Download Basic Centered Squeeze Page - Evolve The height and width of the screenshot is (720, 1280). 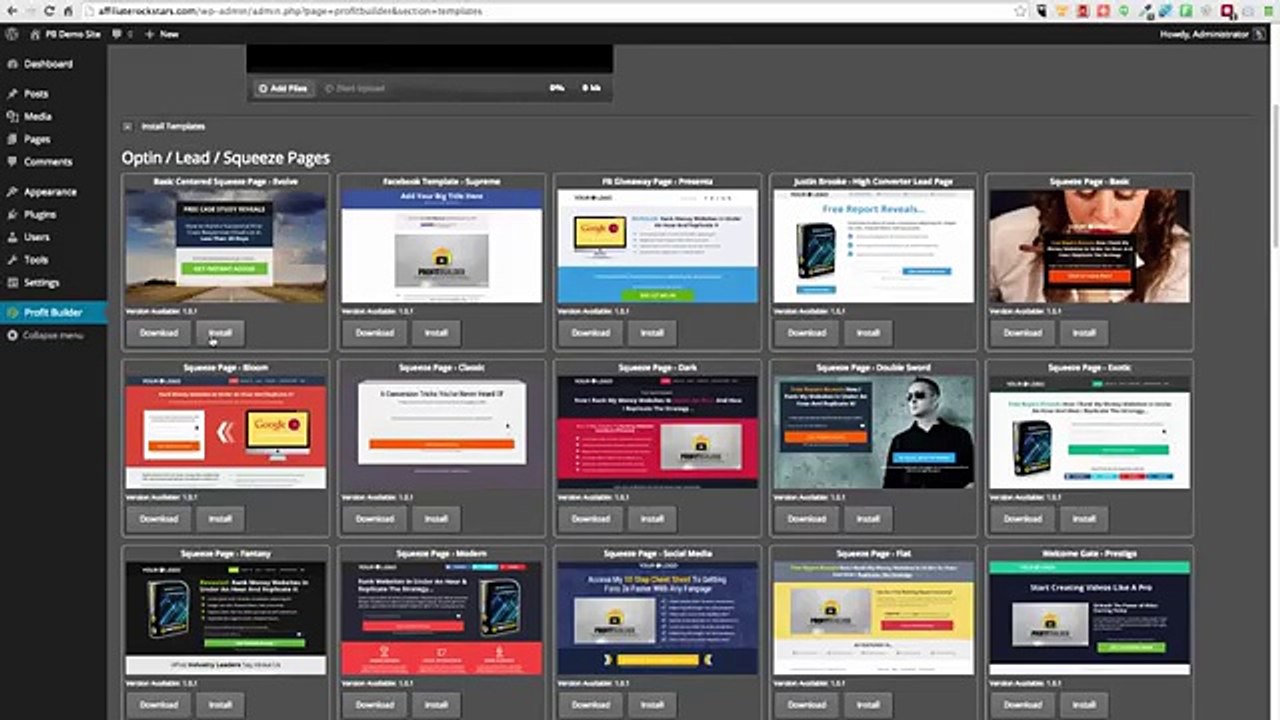tap(158, 333)
